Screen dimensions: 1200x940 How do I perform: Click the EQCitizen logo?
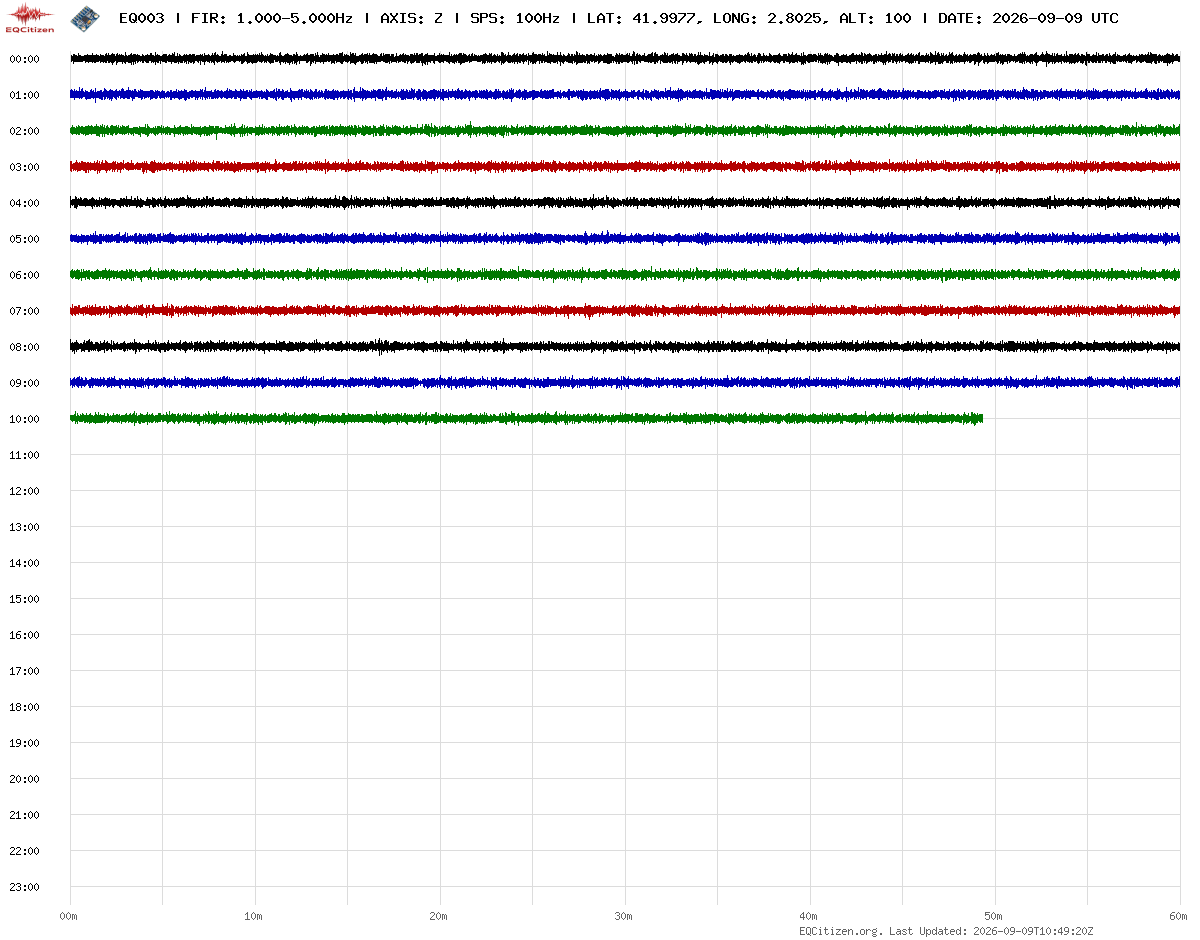[x=30, y=18]
